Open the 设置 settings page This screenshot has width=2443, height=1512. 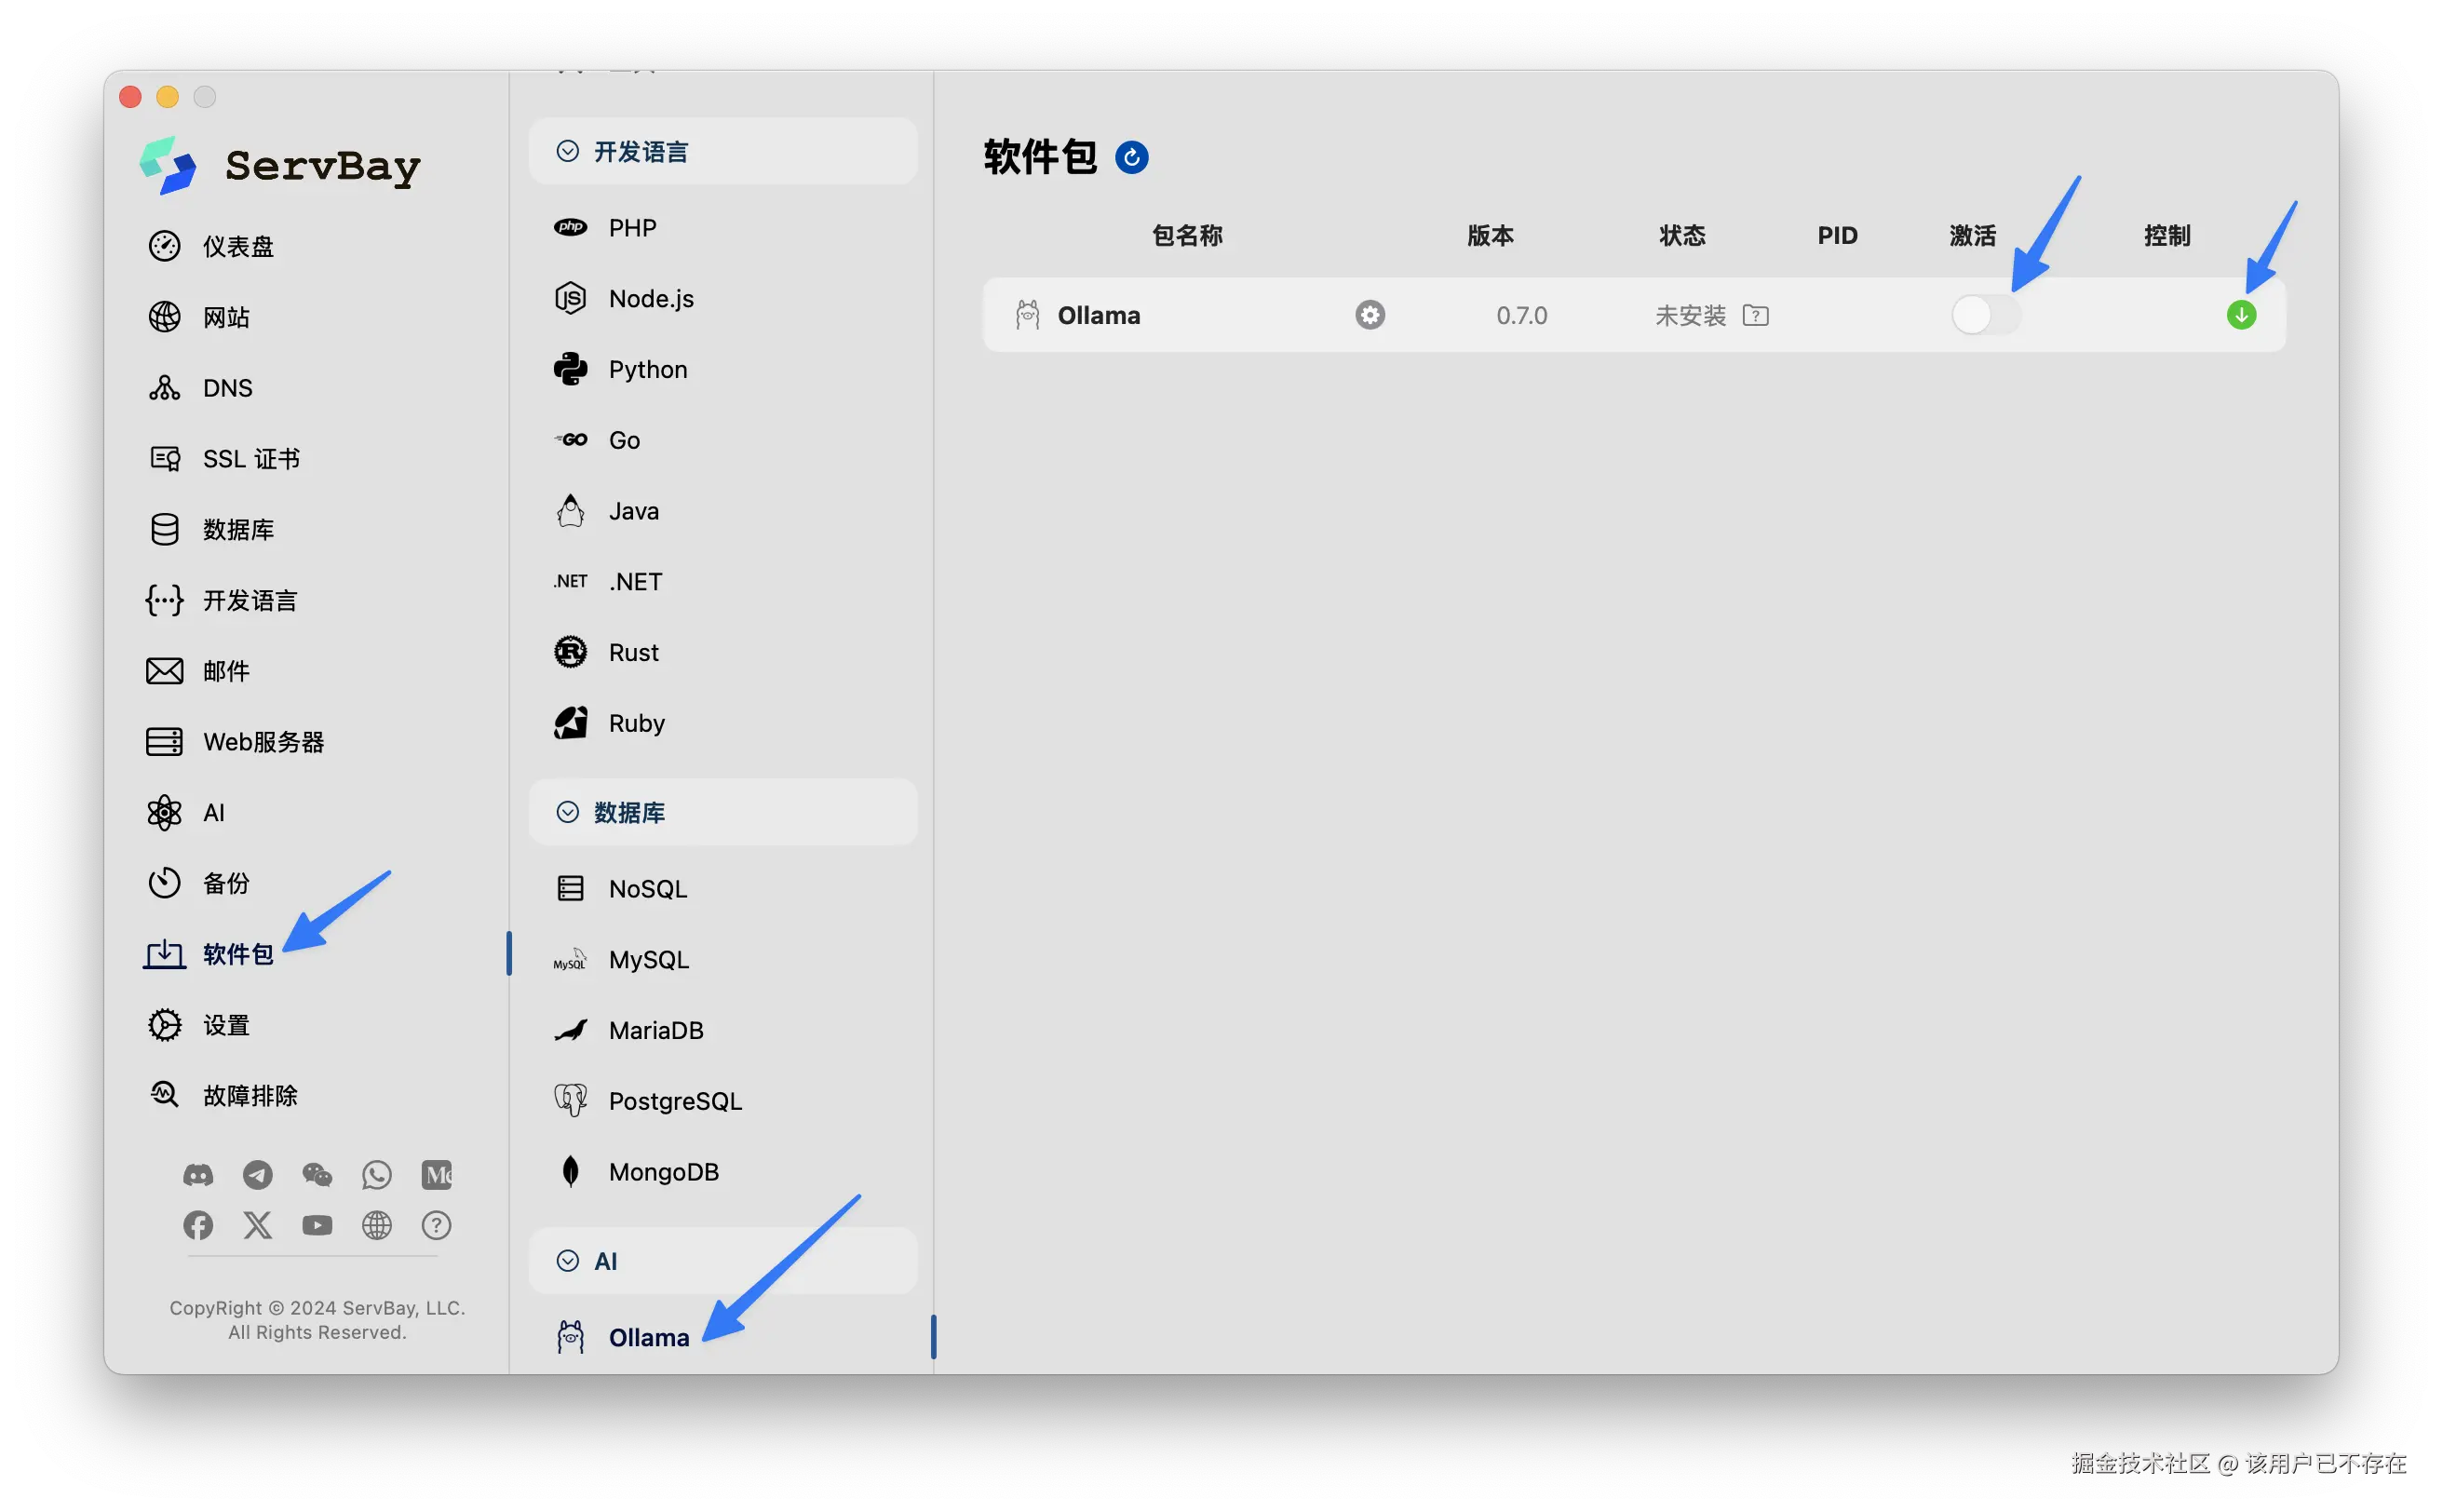(225, 1025)
